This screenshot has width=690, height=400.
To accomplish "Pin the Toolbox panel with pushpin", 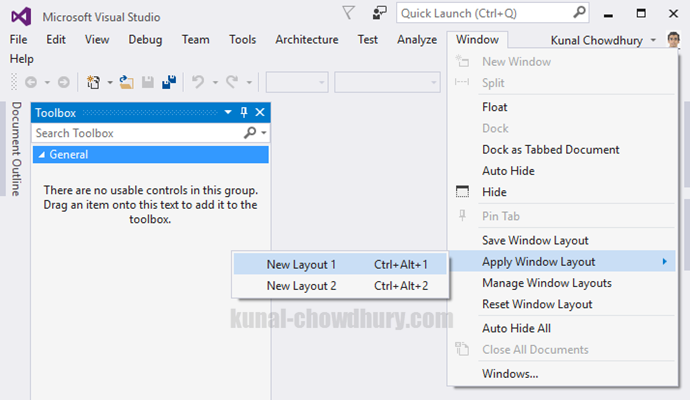I will [244, 112].
